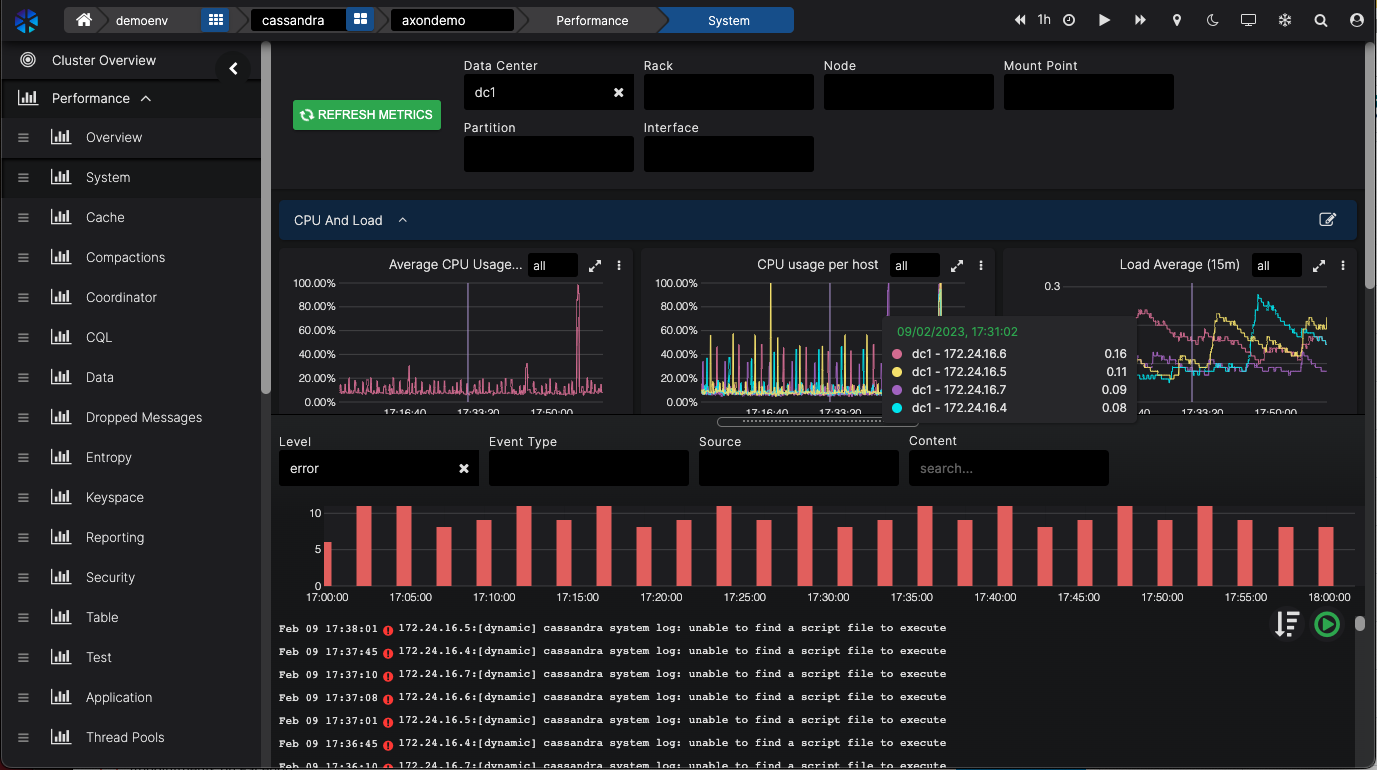Click the monitor display icon
1377x770 pixels.
click(x=1248, y=20)
